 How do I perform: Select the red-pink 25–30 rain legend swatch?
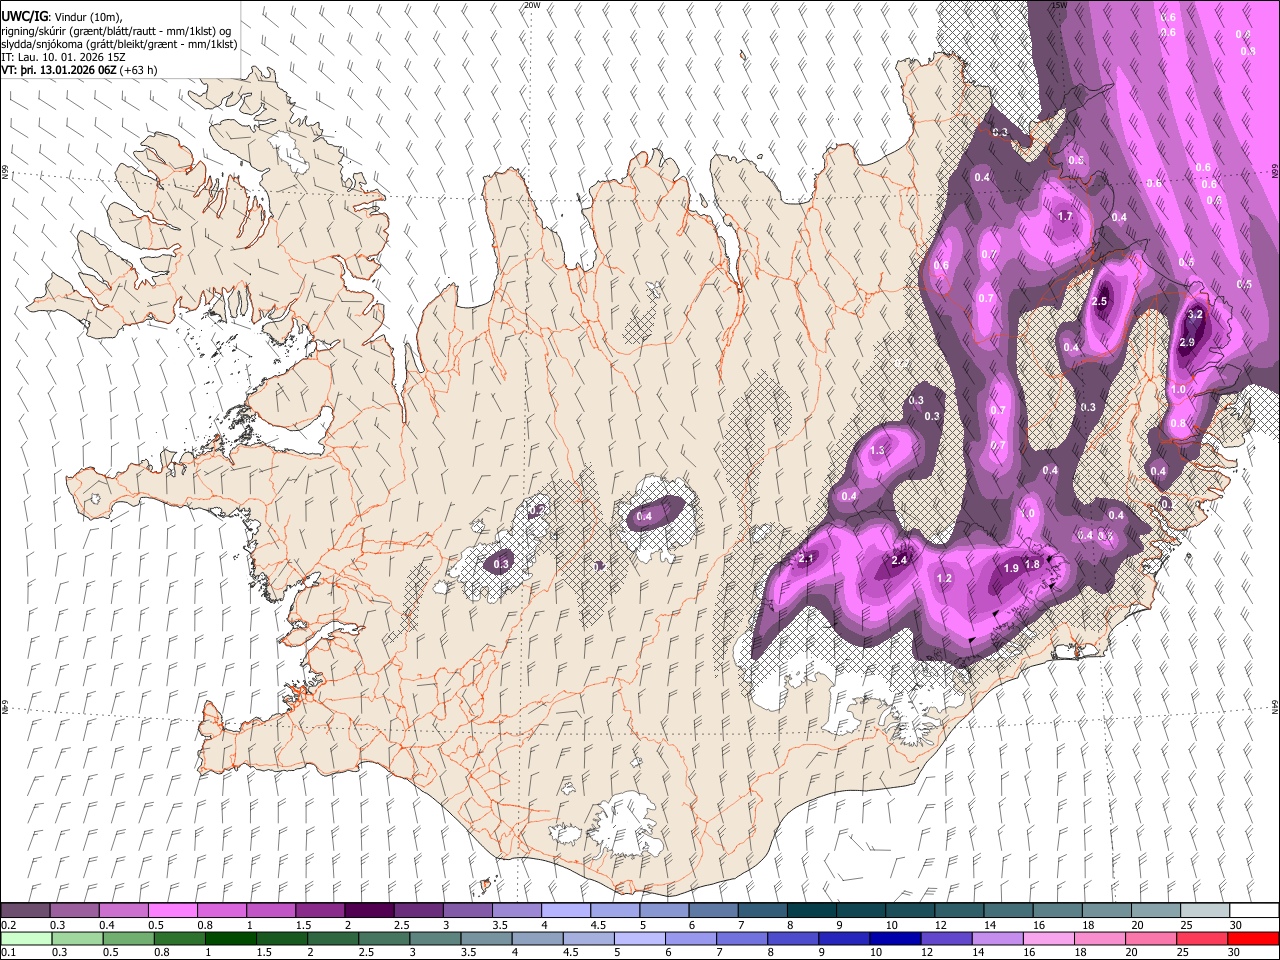pyautogui.click(x=1201, y=938)
